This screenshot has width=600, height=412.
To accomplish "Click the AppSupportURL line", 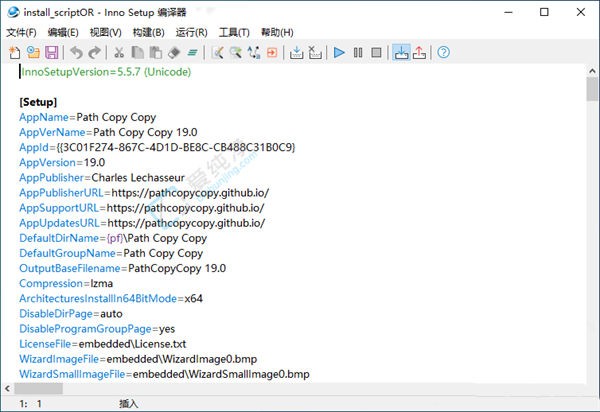I will click(142, 208).
